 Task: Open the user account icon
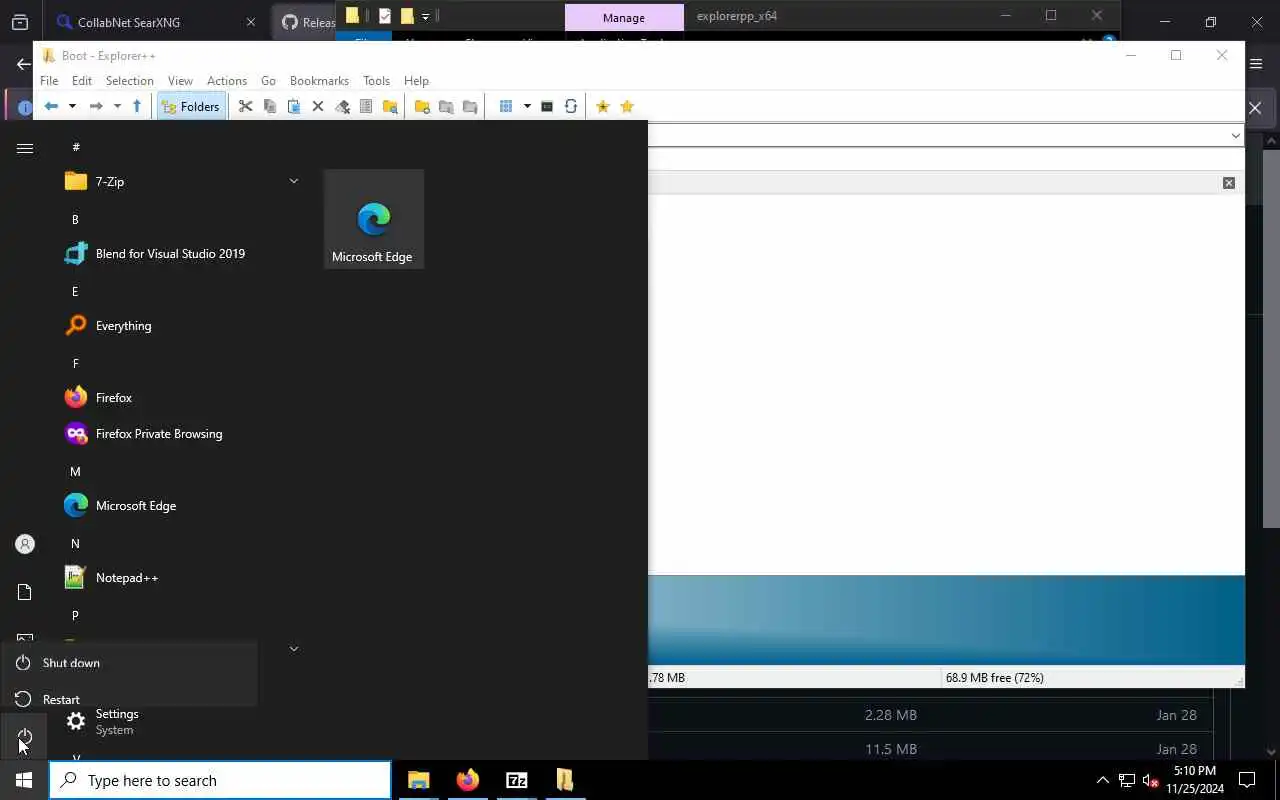[25, 544]
